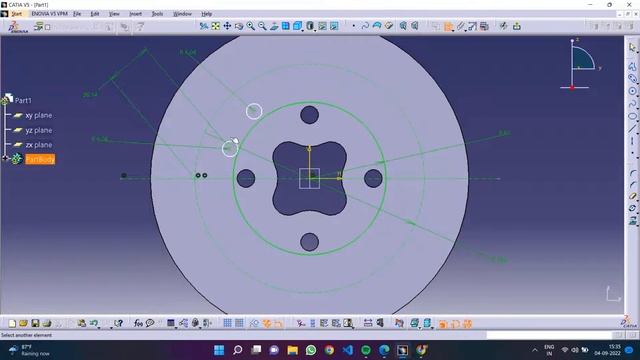Select the Profile sketch tool
This screenshot has height=360, width=640.
pyautogui.click(x=632, y=66)
